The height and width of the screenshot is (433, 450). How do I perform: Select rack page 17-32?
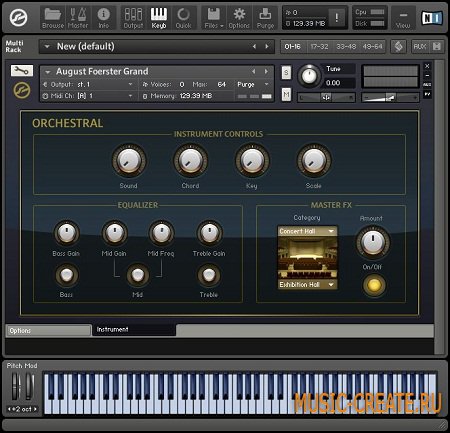pyautogui.click(x=319, y=47)
